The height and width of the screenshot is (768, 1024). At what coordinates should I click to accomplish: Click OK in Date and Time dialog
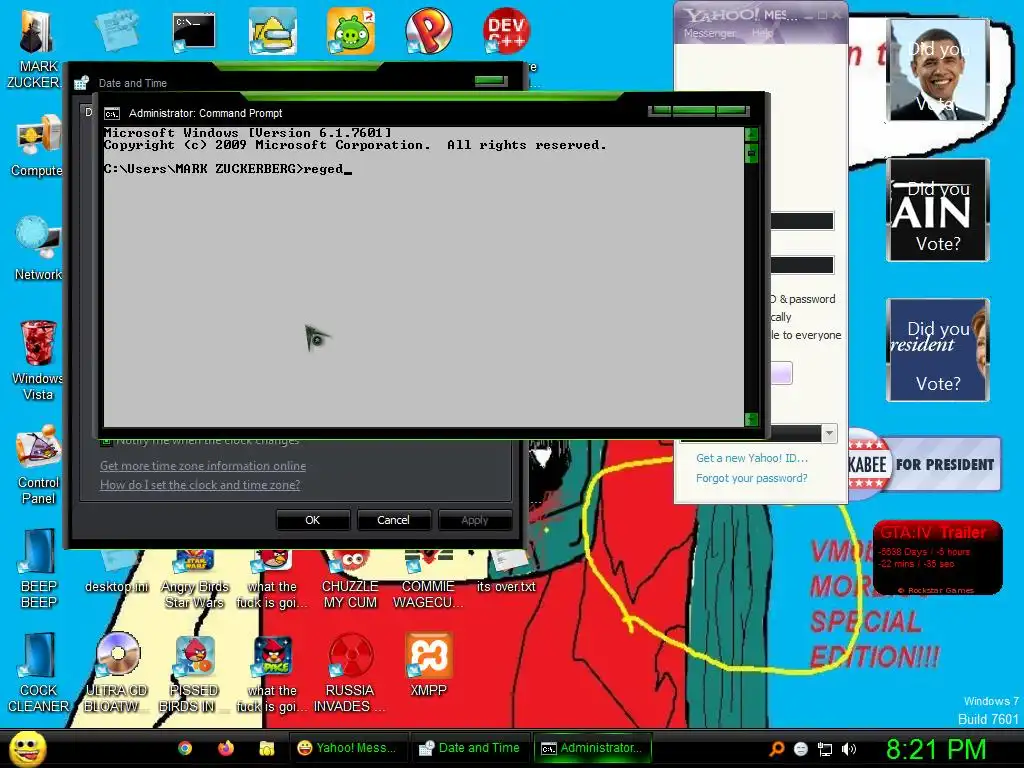(313, 520)
